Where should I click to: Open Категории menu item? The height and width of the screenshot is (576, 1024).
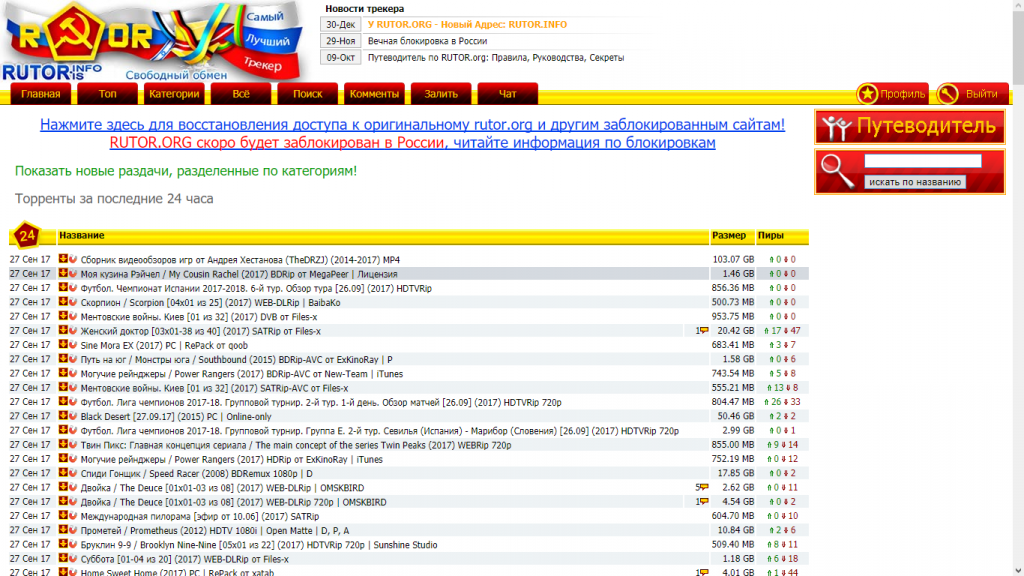pyautogui.click(x=174, y=93)
